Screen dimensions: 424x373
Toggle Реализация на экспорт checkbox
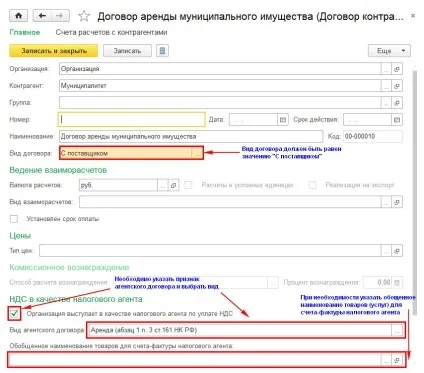pos(313,185)
